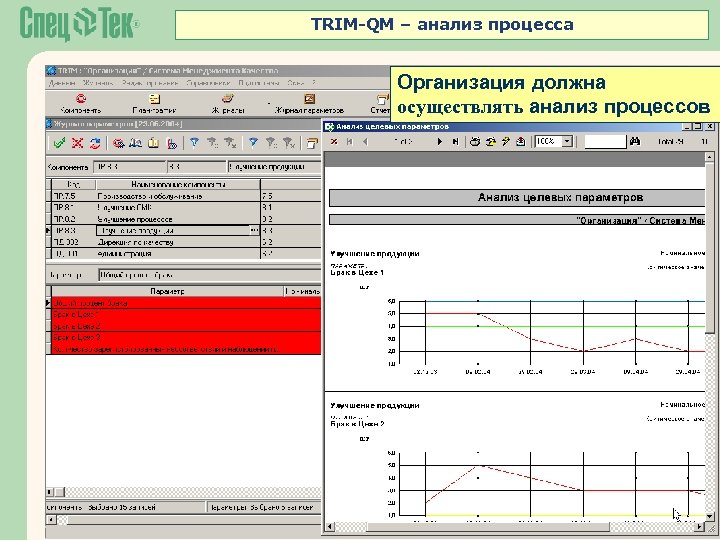Click the yellow book icon in journal toolbar
This screenshot has height=540, width=720.
point(153,143)
